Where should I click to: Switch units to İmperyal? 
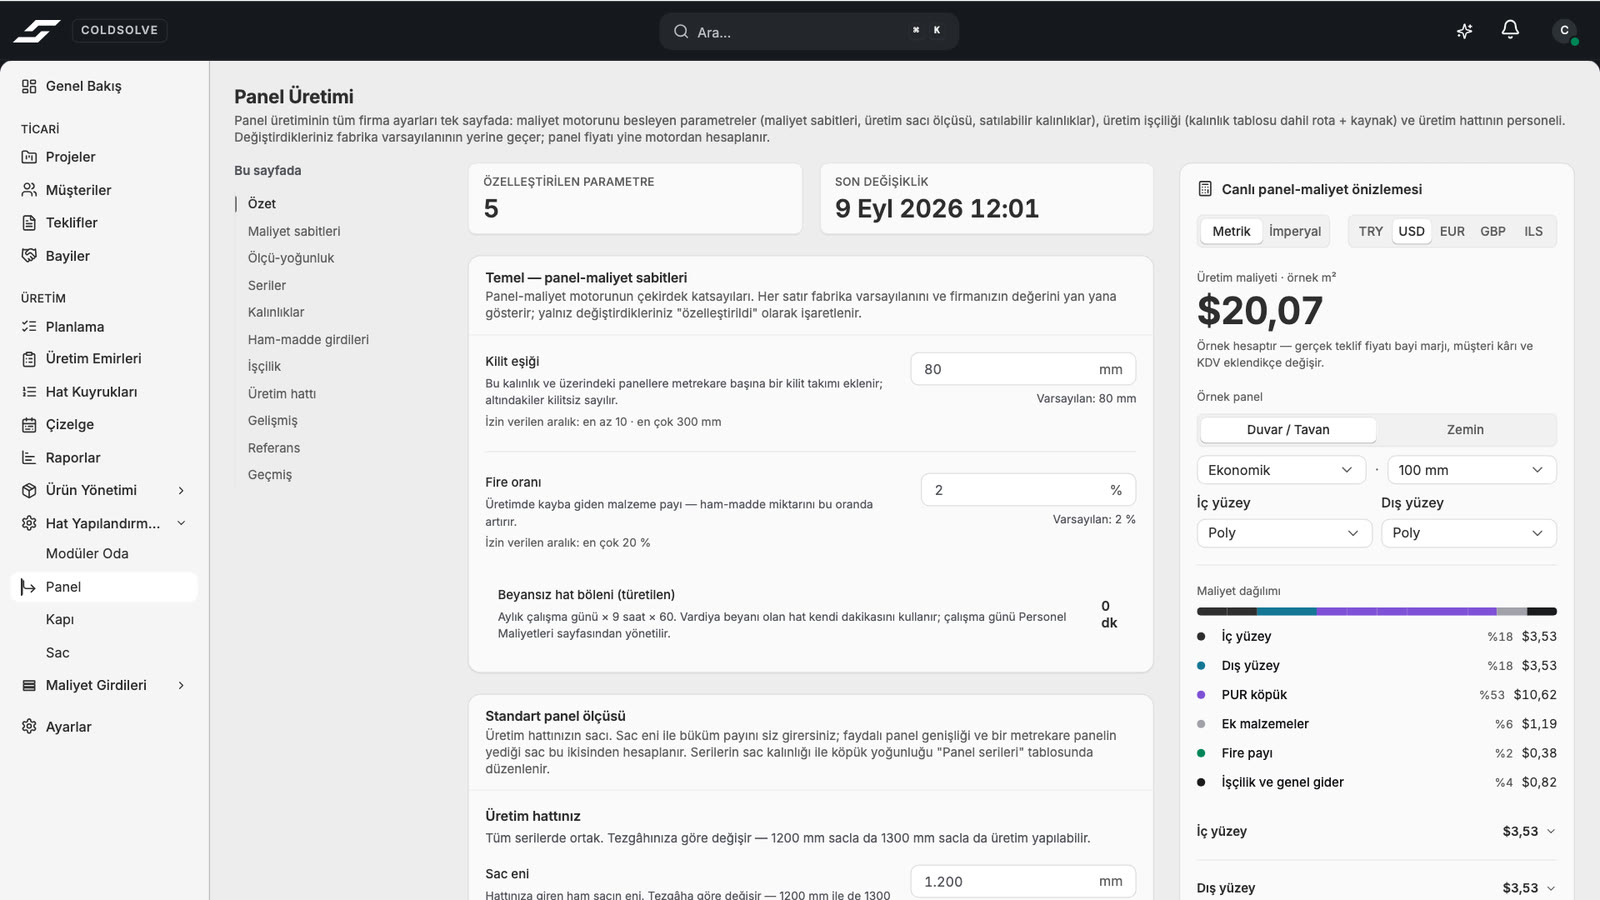pyautogui.click(x=1295, y=231)
